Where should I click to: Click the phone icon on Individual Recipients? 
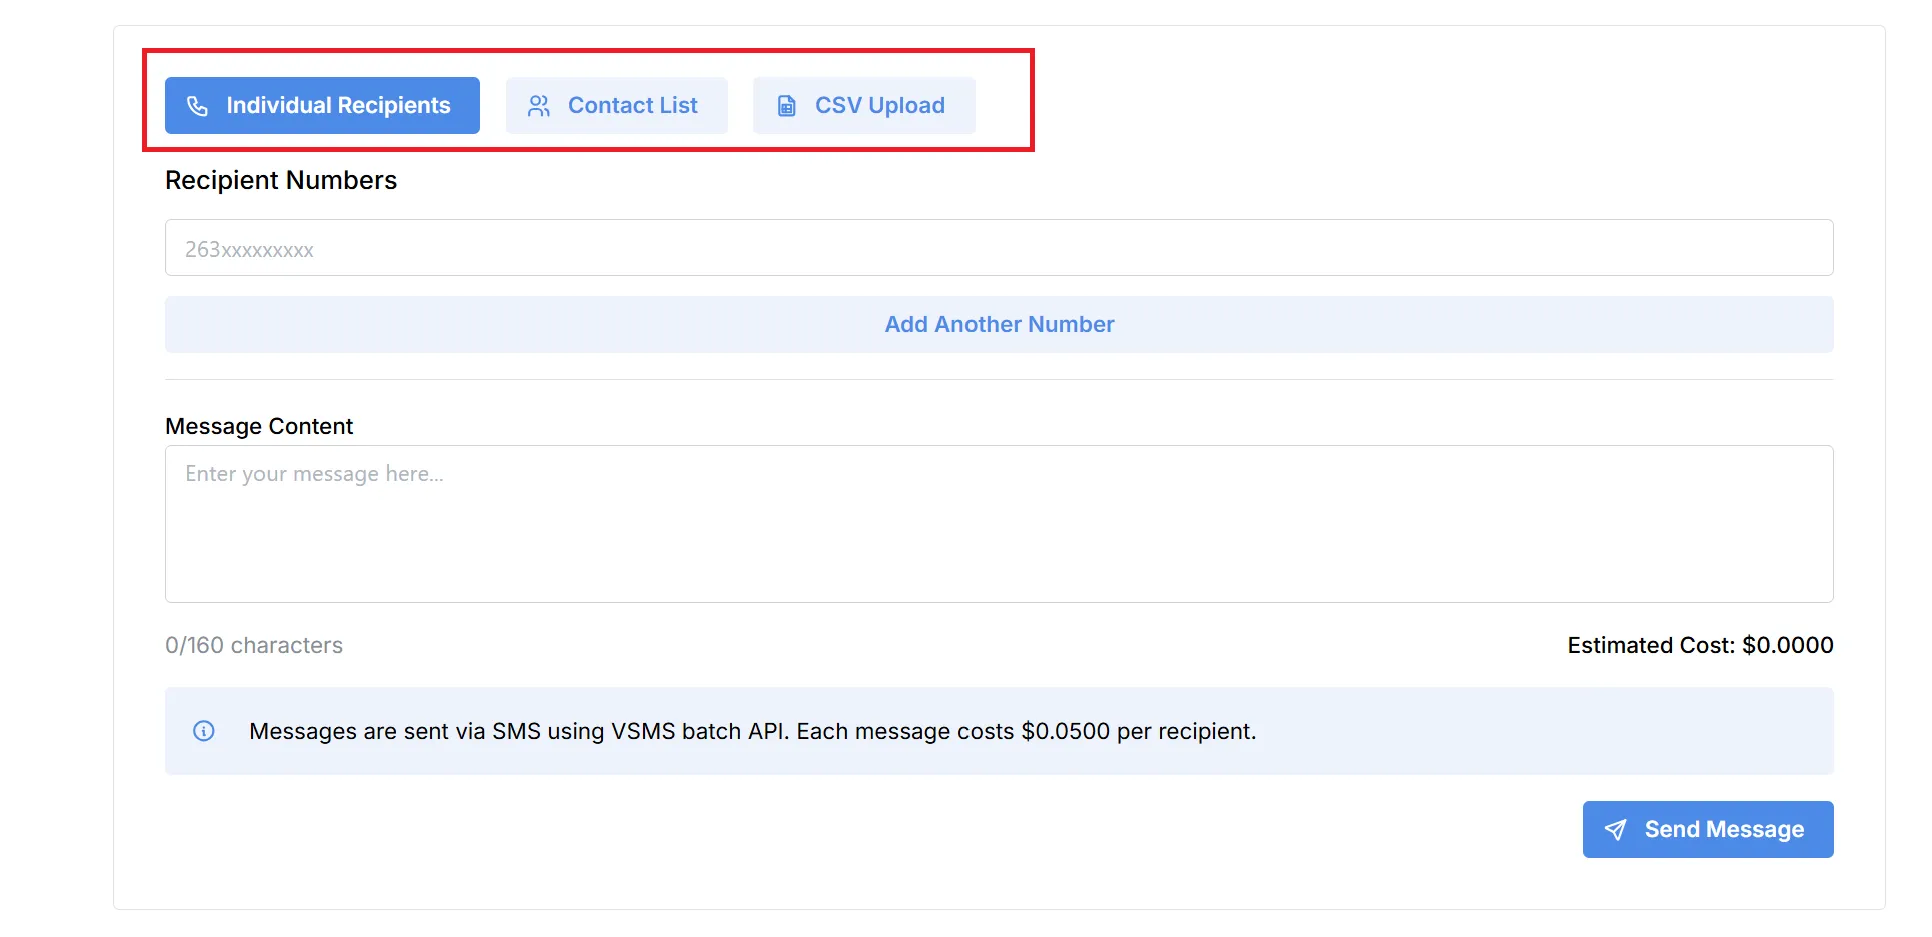pos(197,106)
